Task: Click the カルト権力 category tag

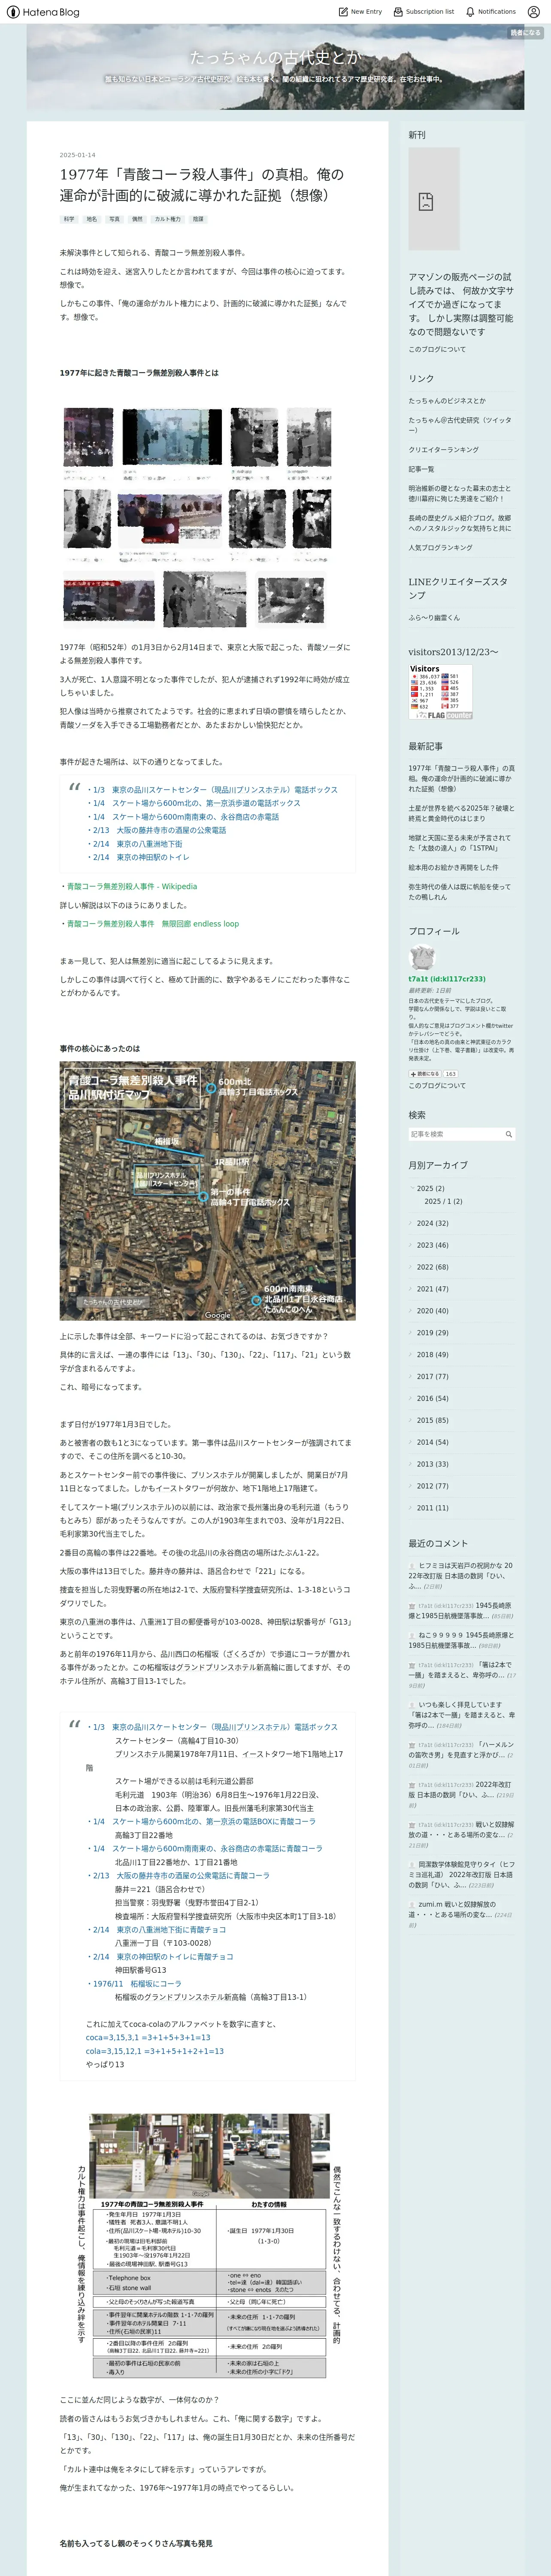Action: tap(168, 219)
